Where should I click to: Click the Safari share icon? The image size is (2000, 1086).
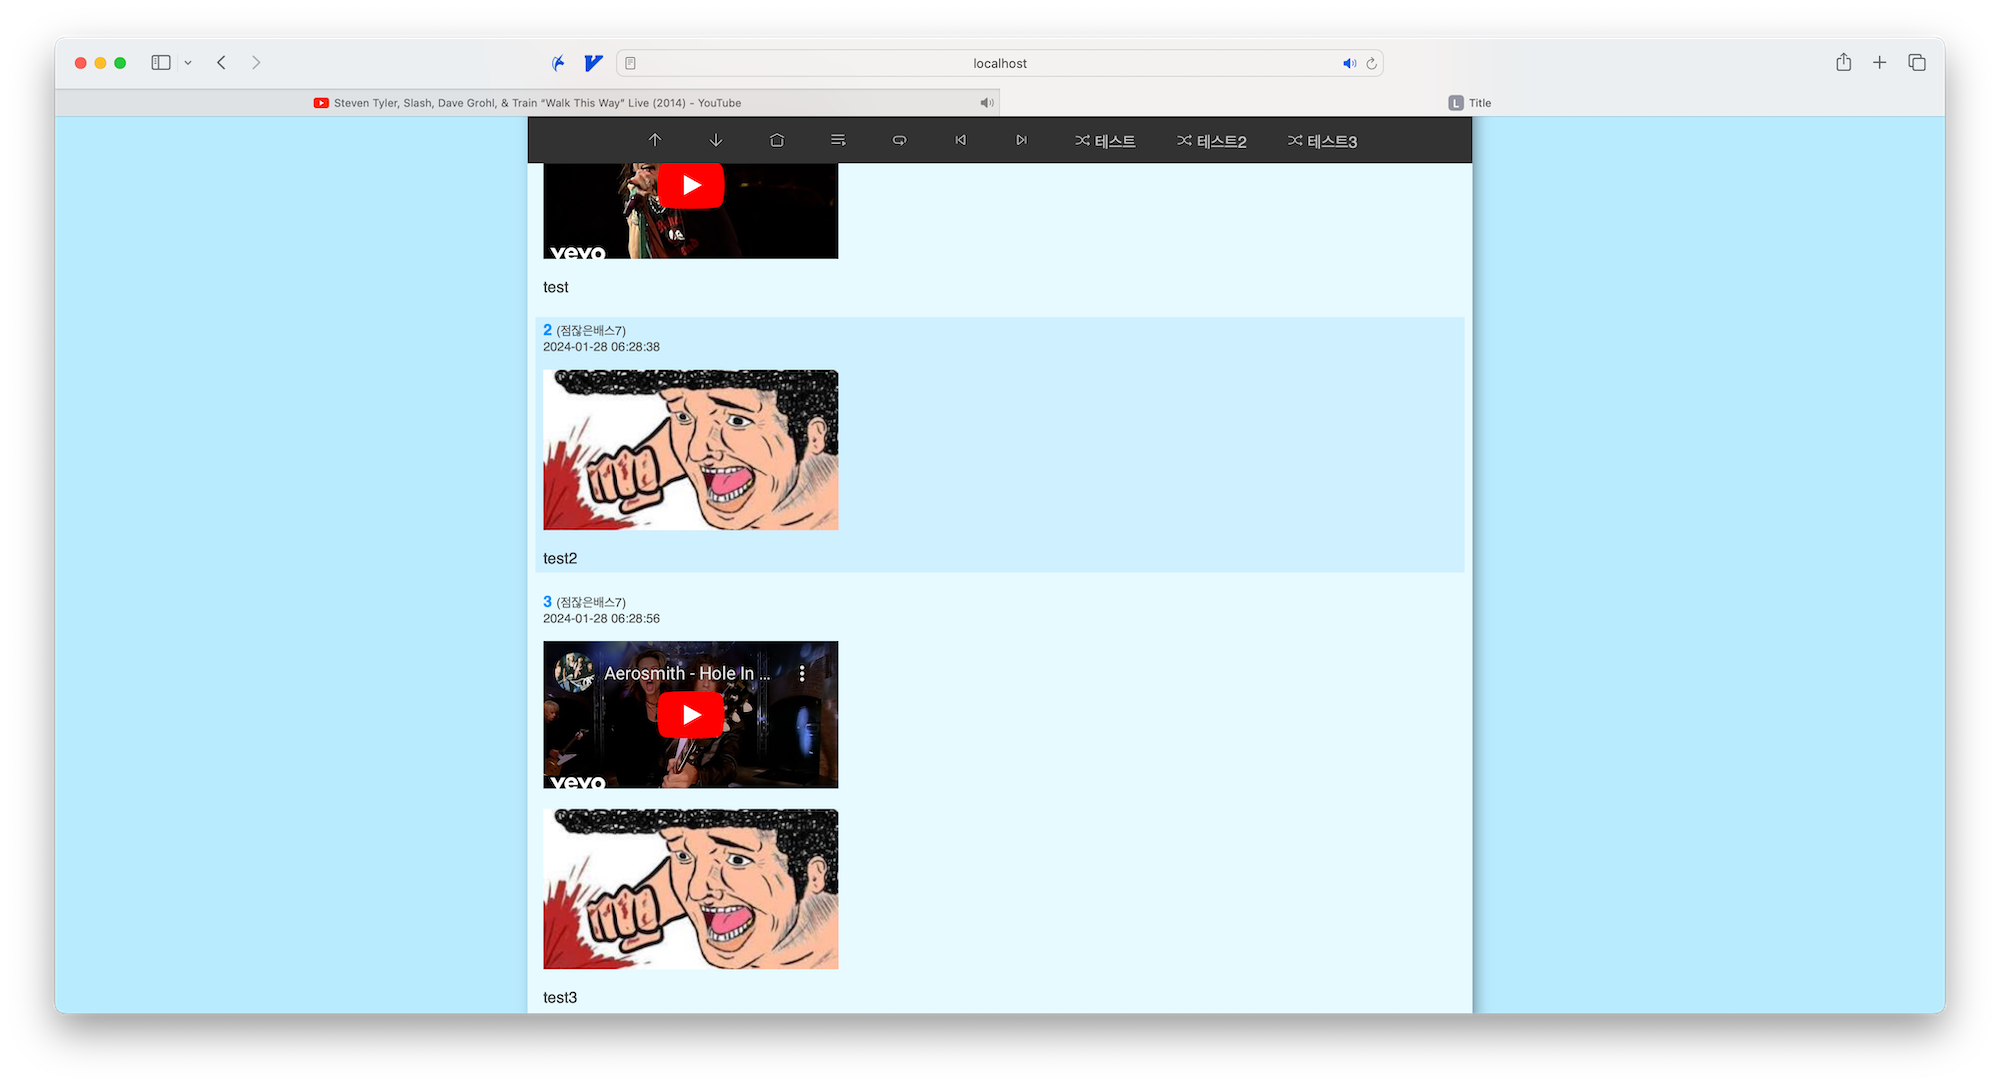(x=1843, y=63)
